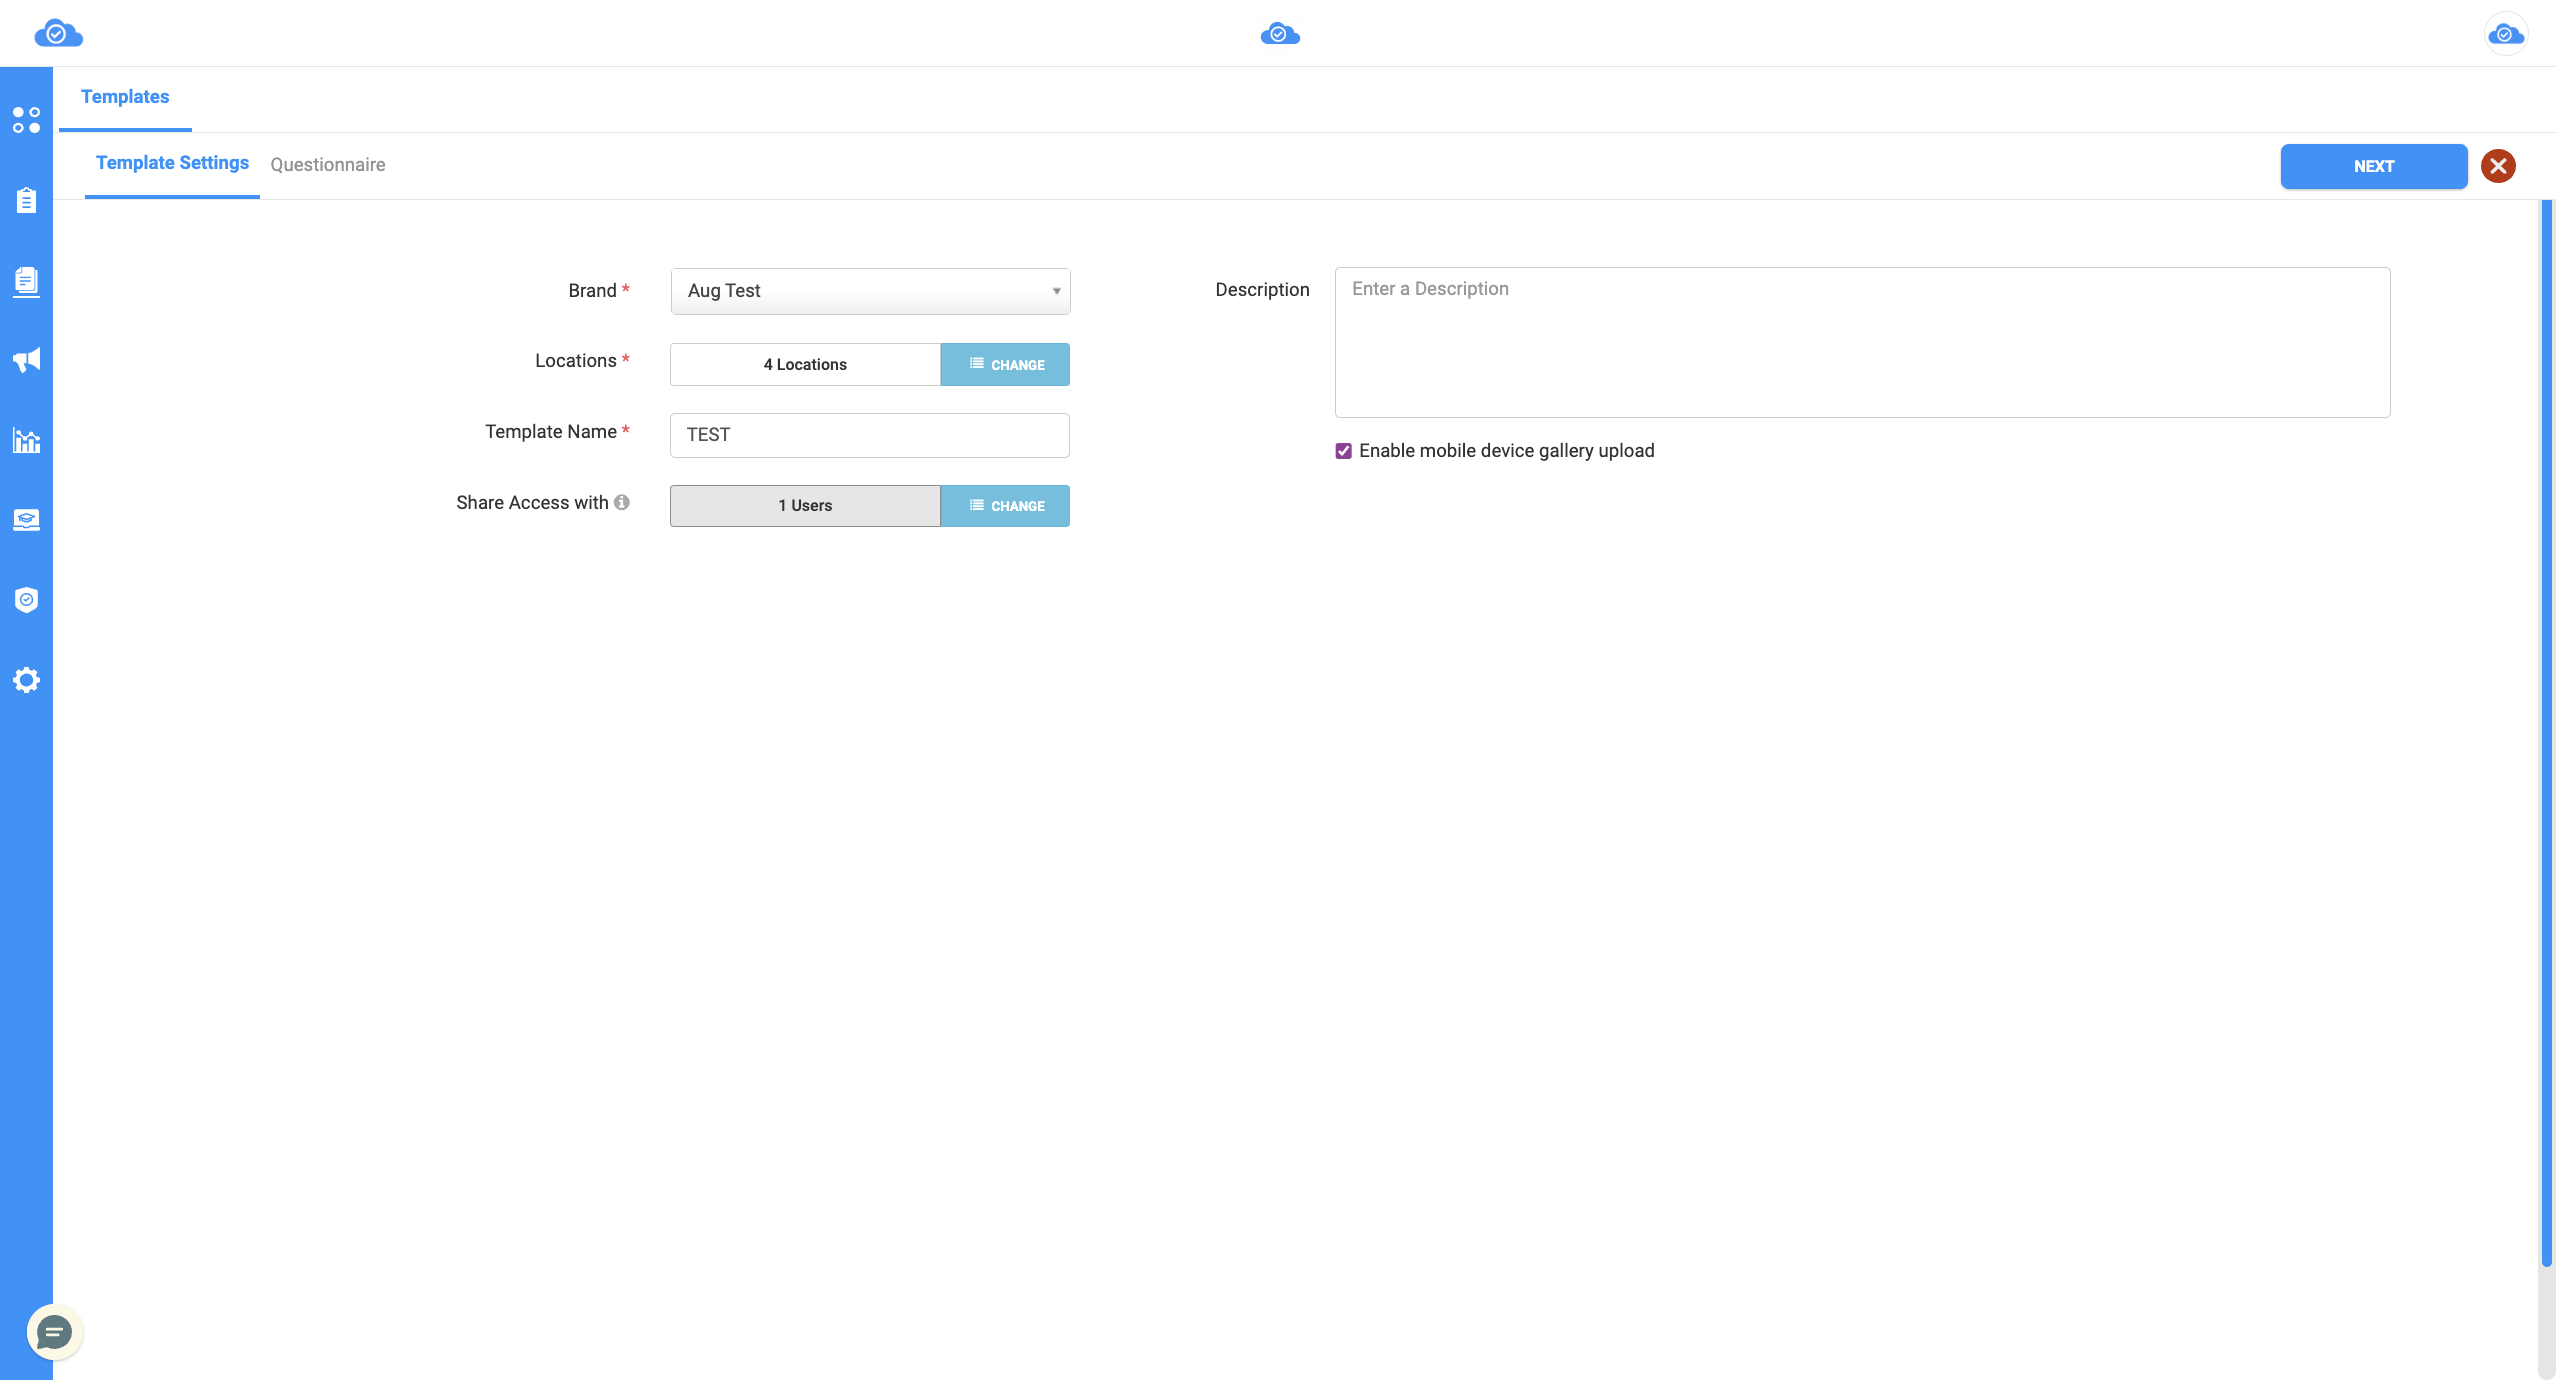This screenshot has width=2556, height=1380.
Task: Click the chat support icon bottom left
Action: (54, 1331)
